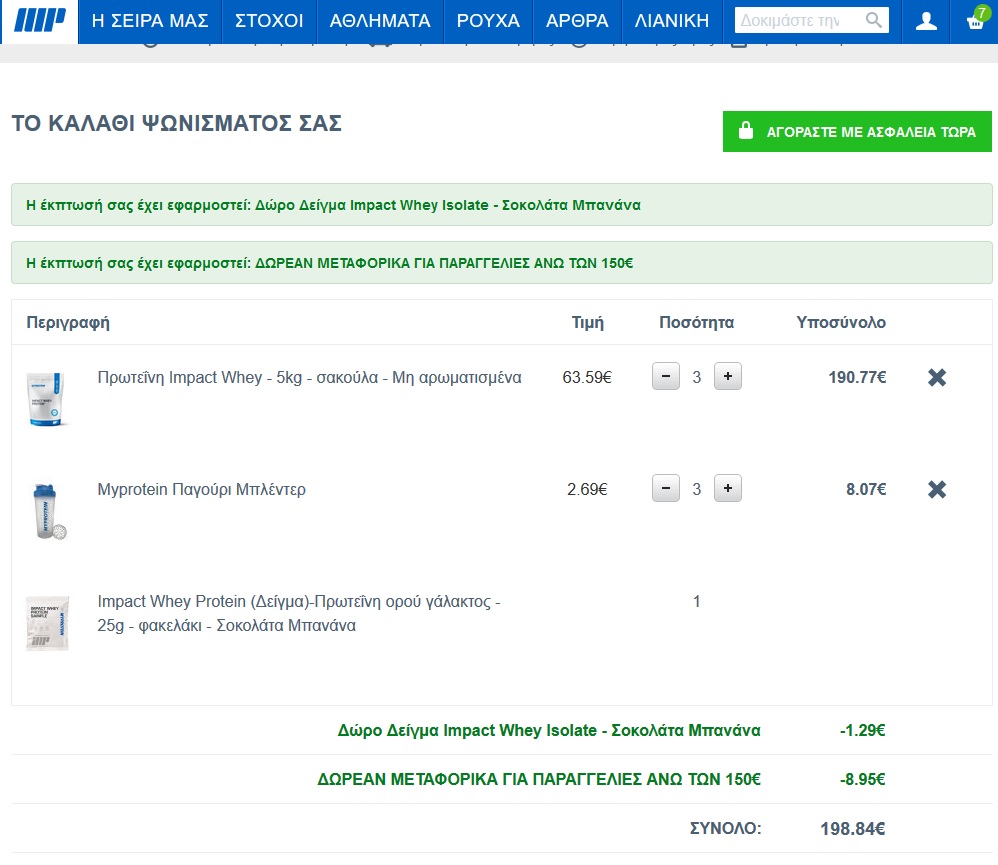Open product link Impact Whey Protein (Δείγμα)
The image size is (998, 865).
point(299,614)
